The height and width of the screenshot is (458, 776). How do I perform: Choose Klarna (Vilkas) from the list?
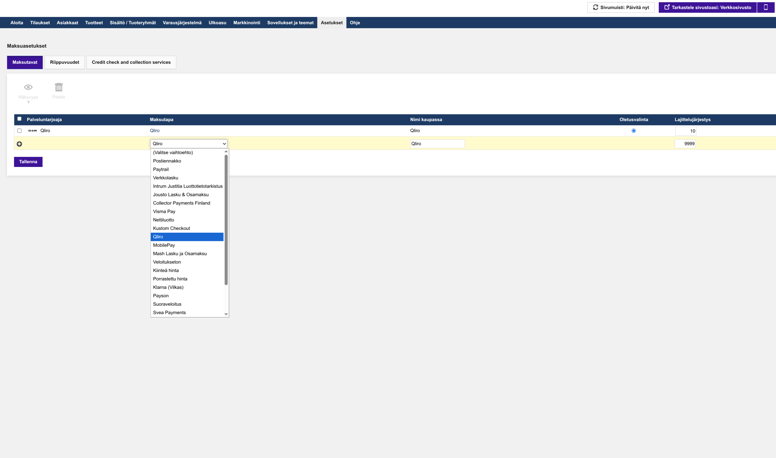pos(187,287)
